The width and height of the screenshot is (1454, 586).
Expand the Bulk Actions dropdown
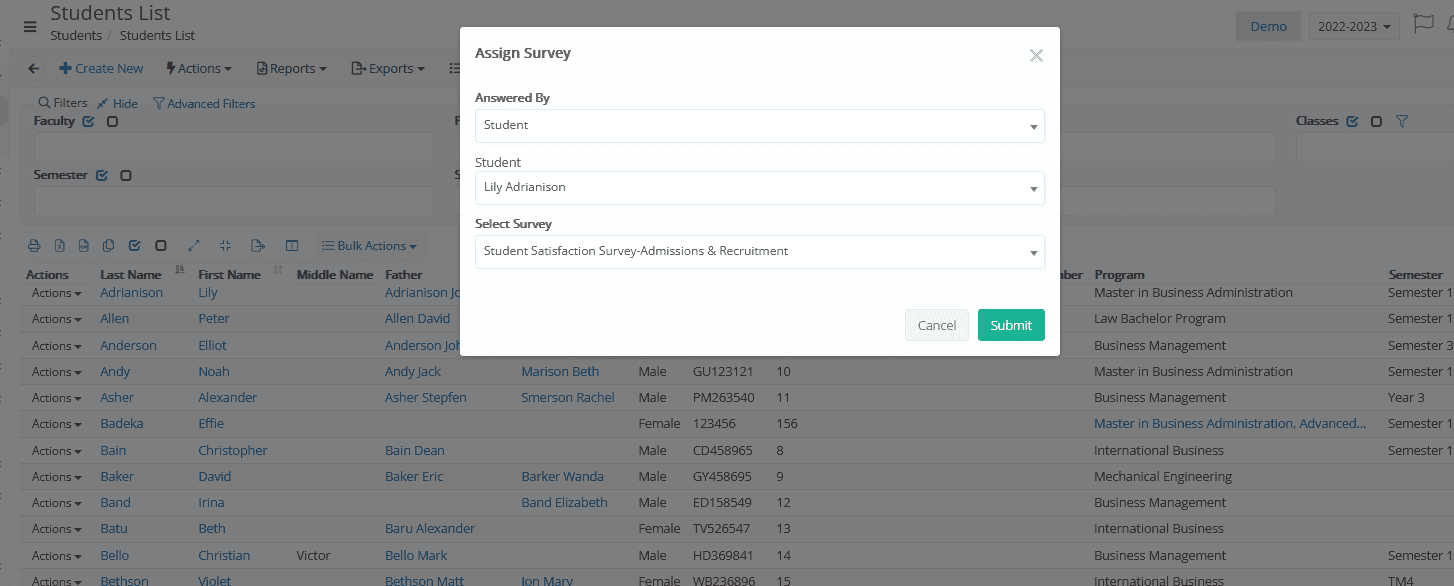[368, 246]
